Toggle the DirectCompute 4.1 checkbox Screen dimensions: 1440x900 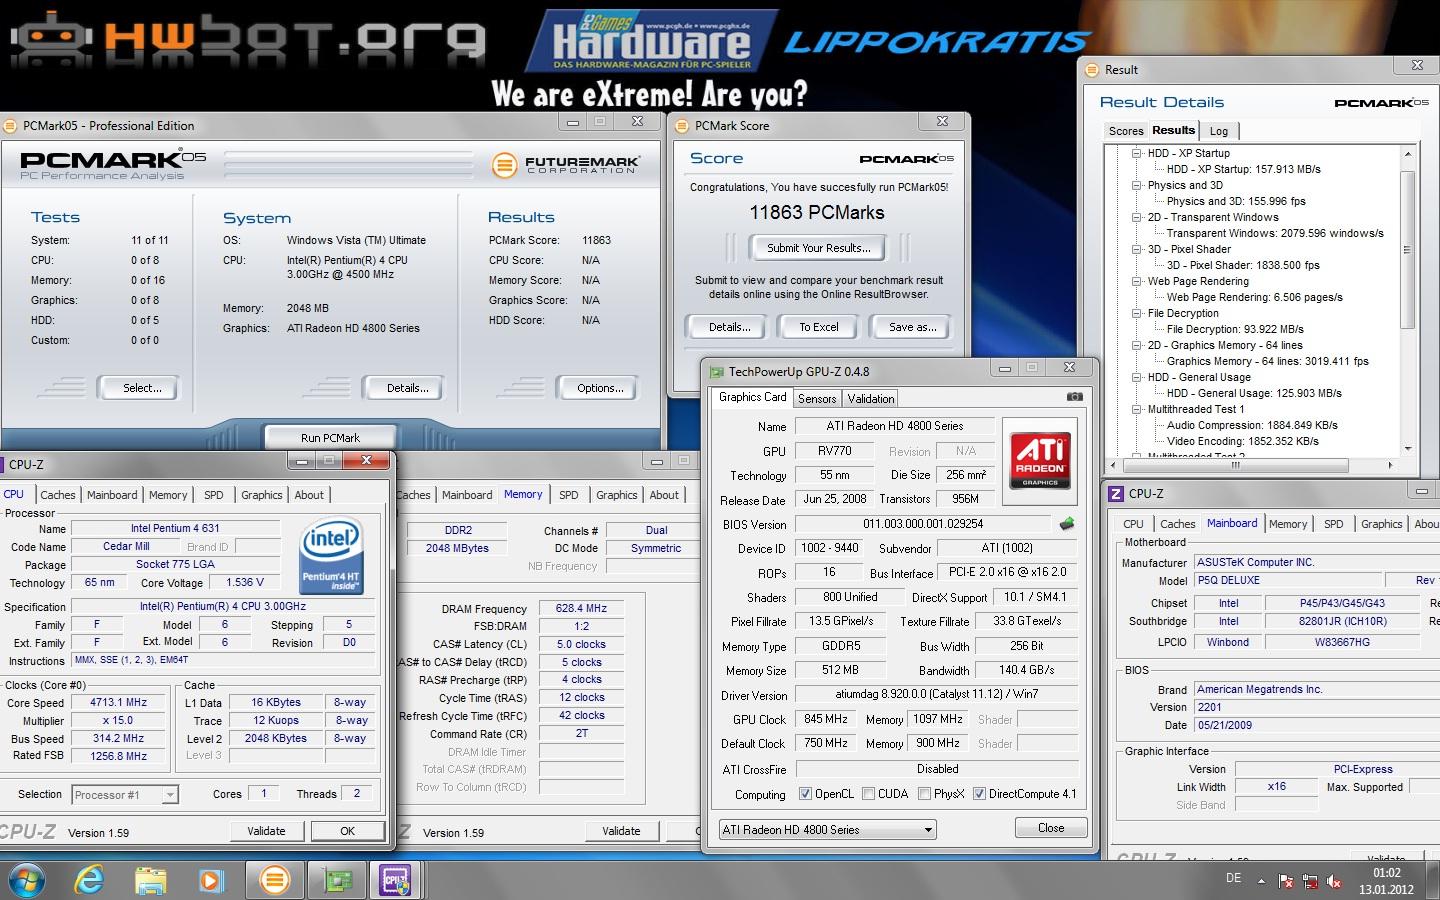click(x=979, y=794)
